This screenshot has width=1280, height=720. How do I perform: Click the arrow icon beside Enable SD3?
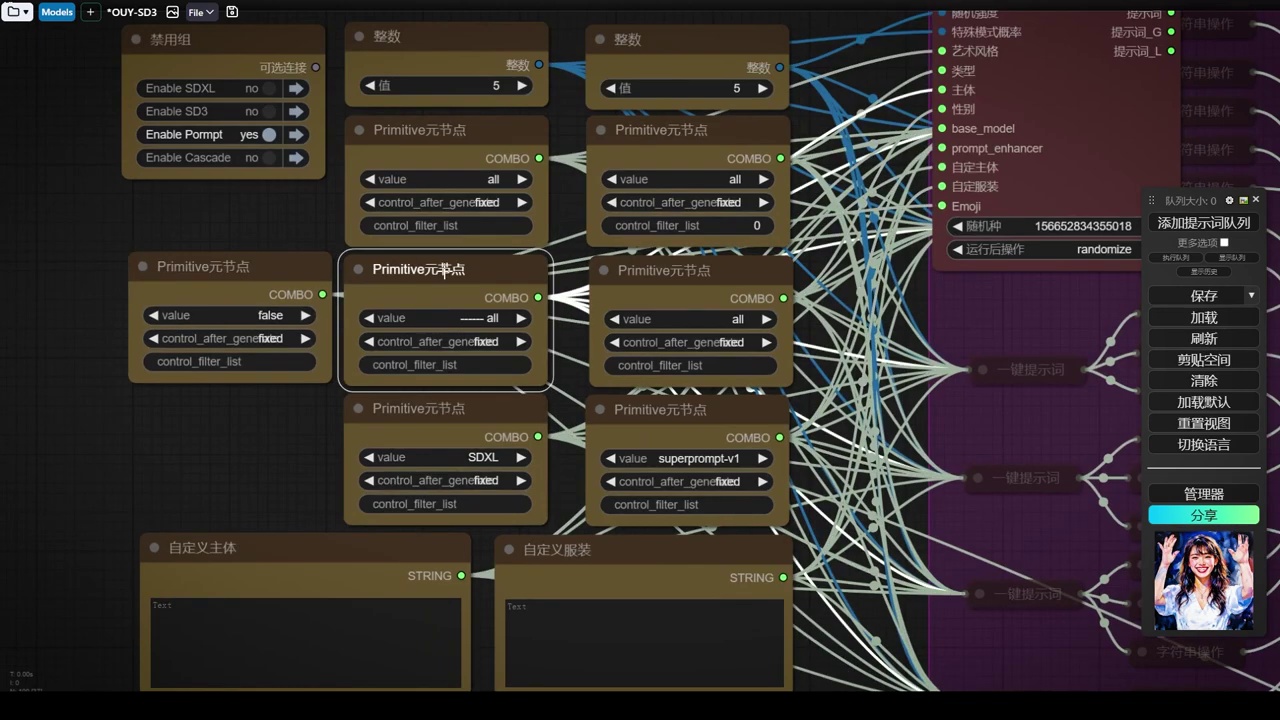pos(296,111)
